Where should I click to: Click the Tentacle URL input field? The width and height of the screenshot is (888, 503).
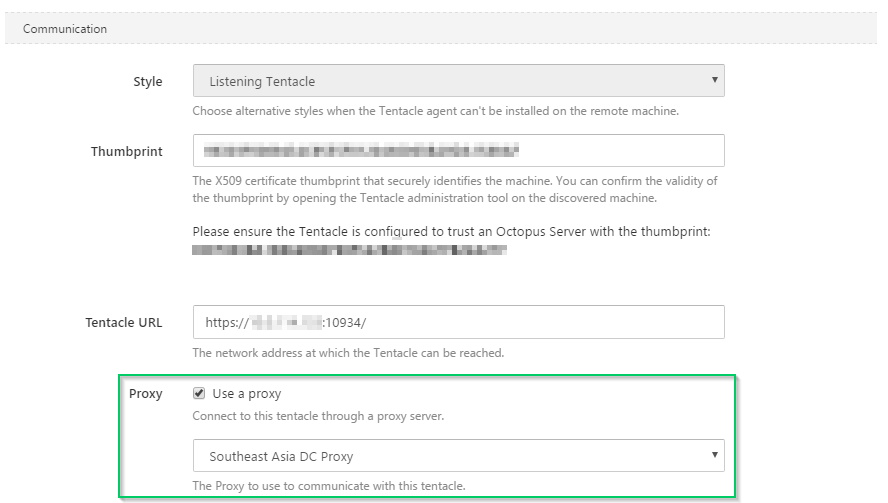click(458, 322)
